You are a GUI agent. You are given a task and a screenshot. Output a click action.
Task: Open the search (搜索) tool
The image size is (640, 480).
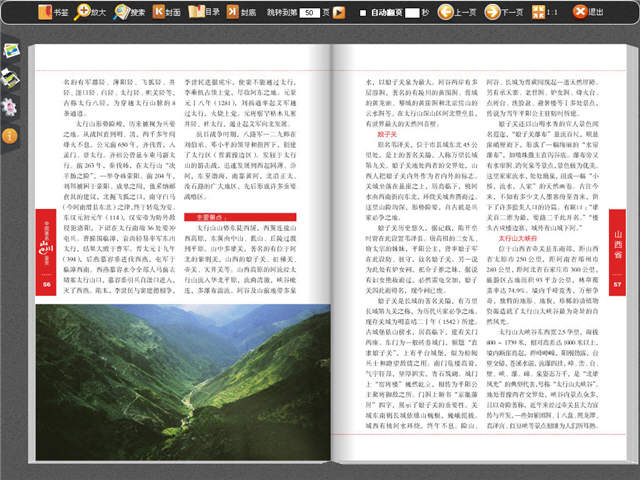click(129, 12)
